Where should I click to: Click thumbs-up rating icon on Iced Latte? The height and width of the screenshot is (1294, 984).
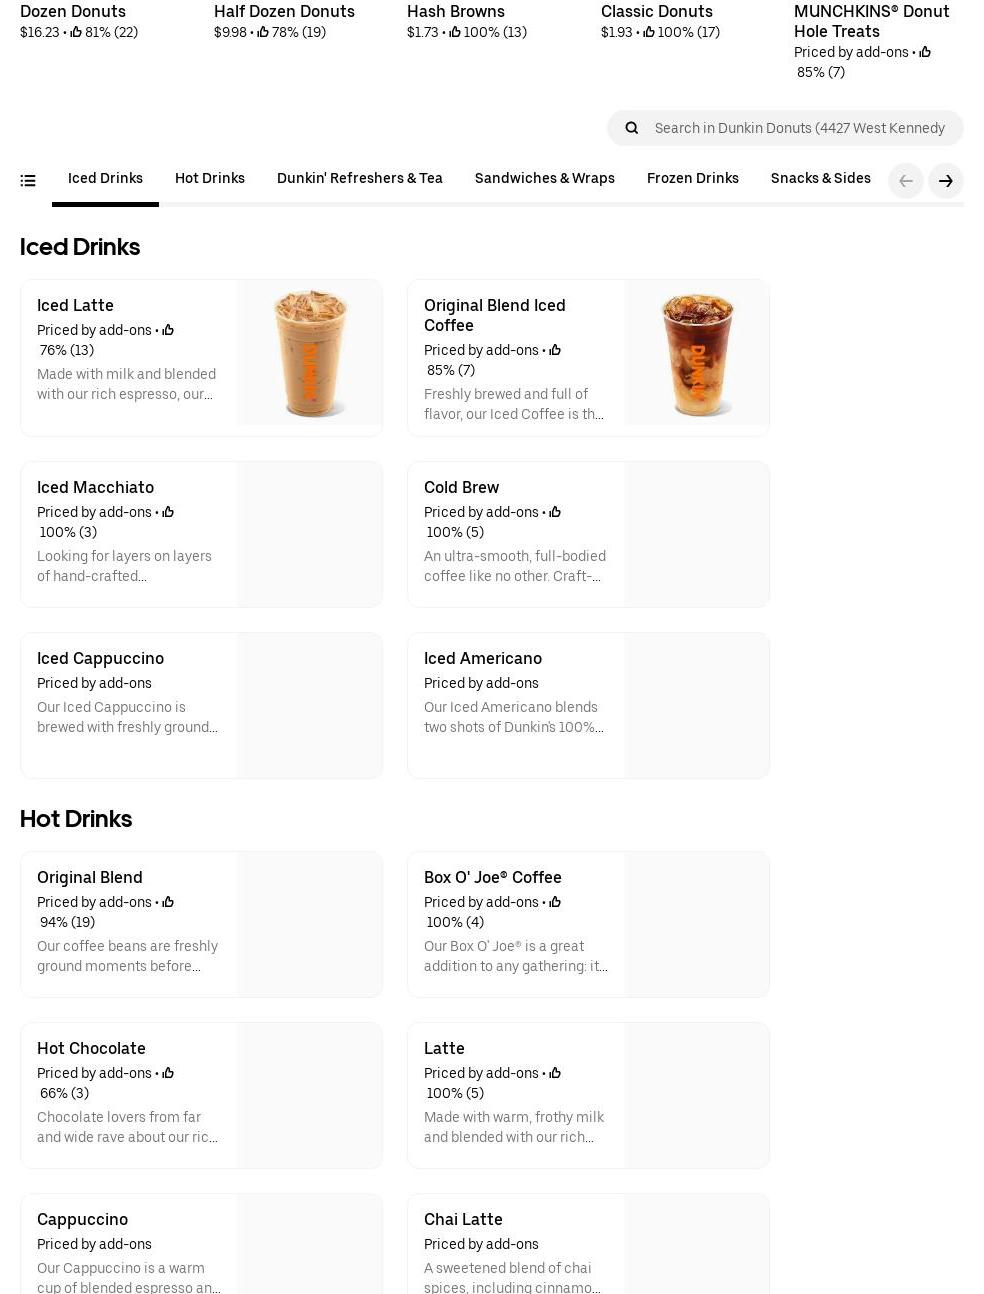168,330
